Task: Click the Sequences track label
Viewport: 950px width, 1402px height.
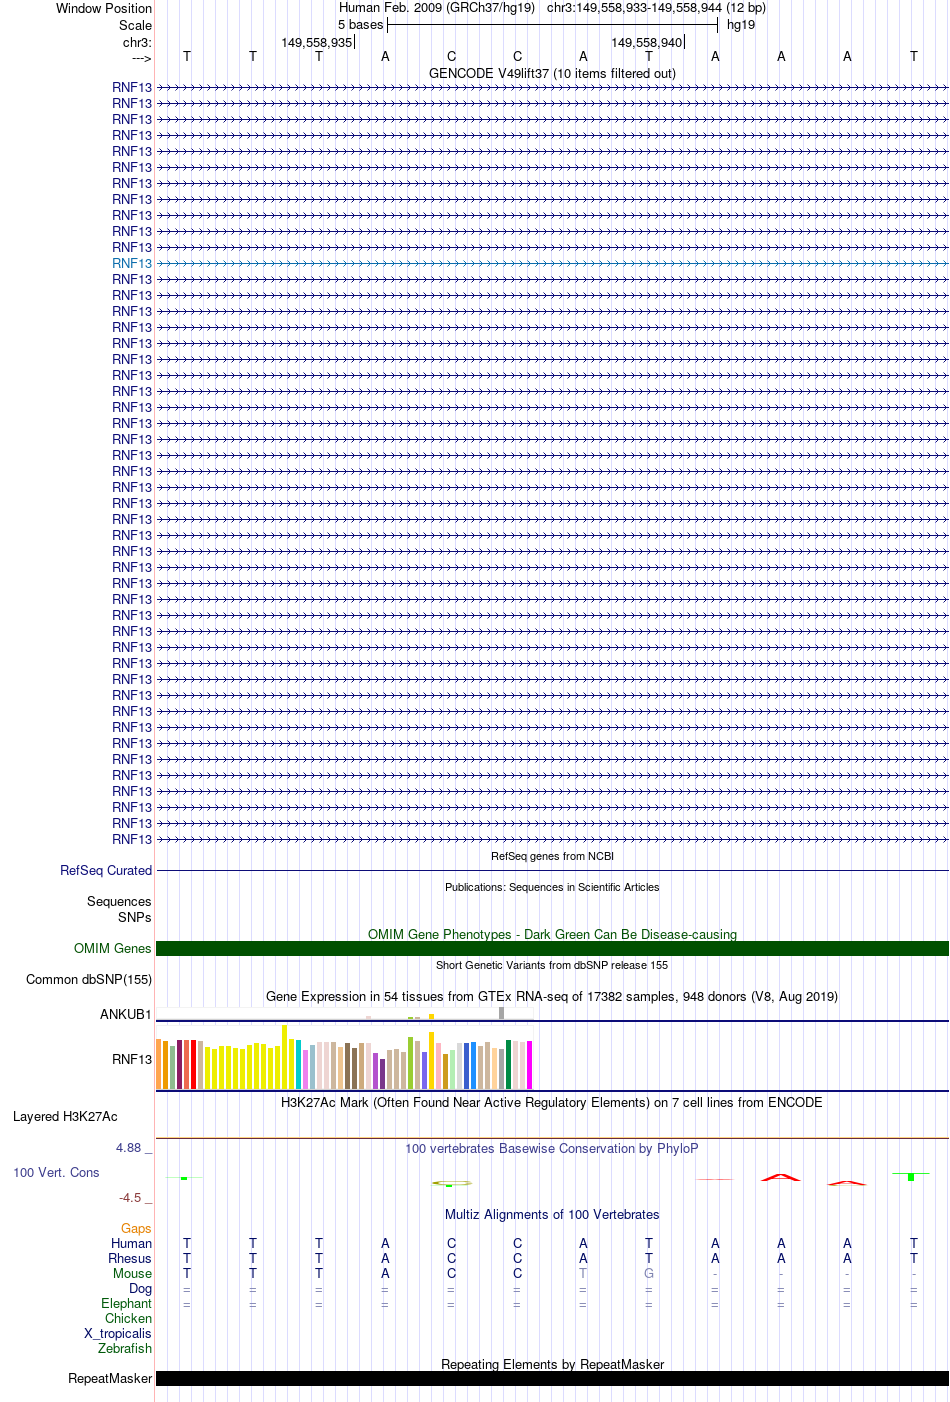Action: click(x=119, y=902)
